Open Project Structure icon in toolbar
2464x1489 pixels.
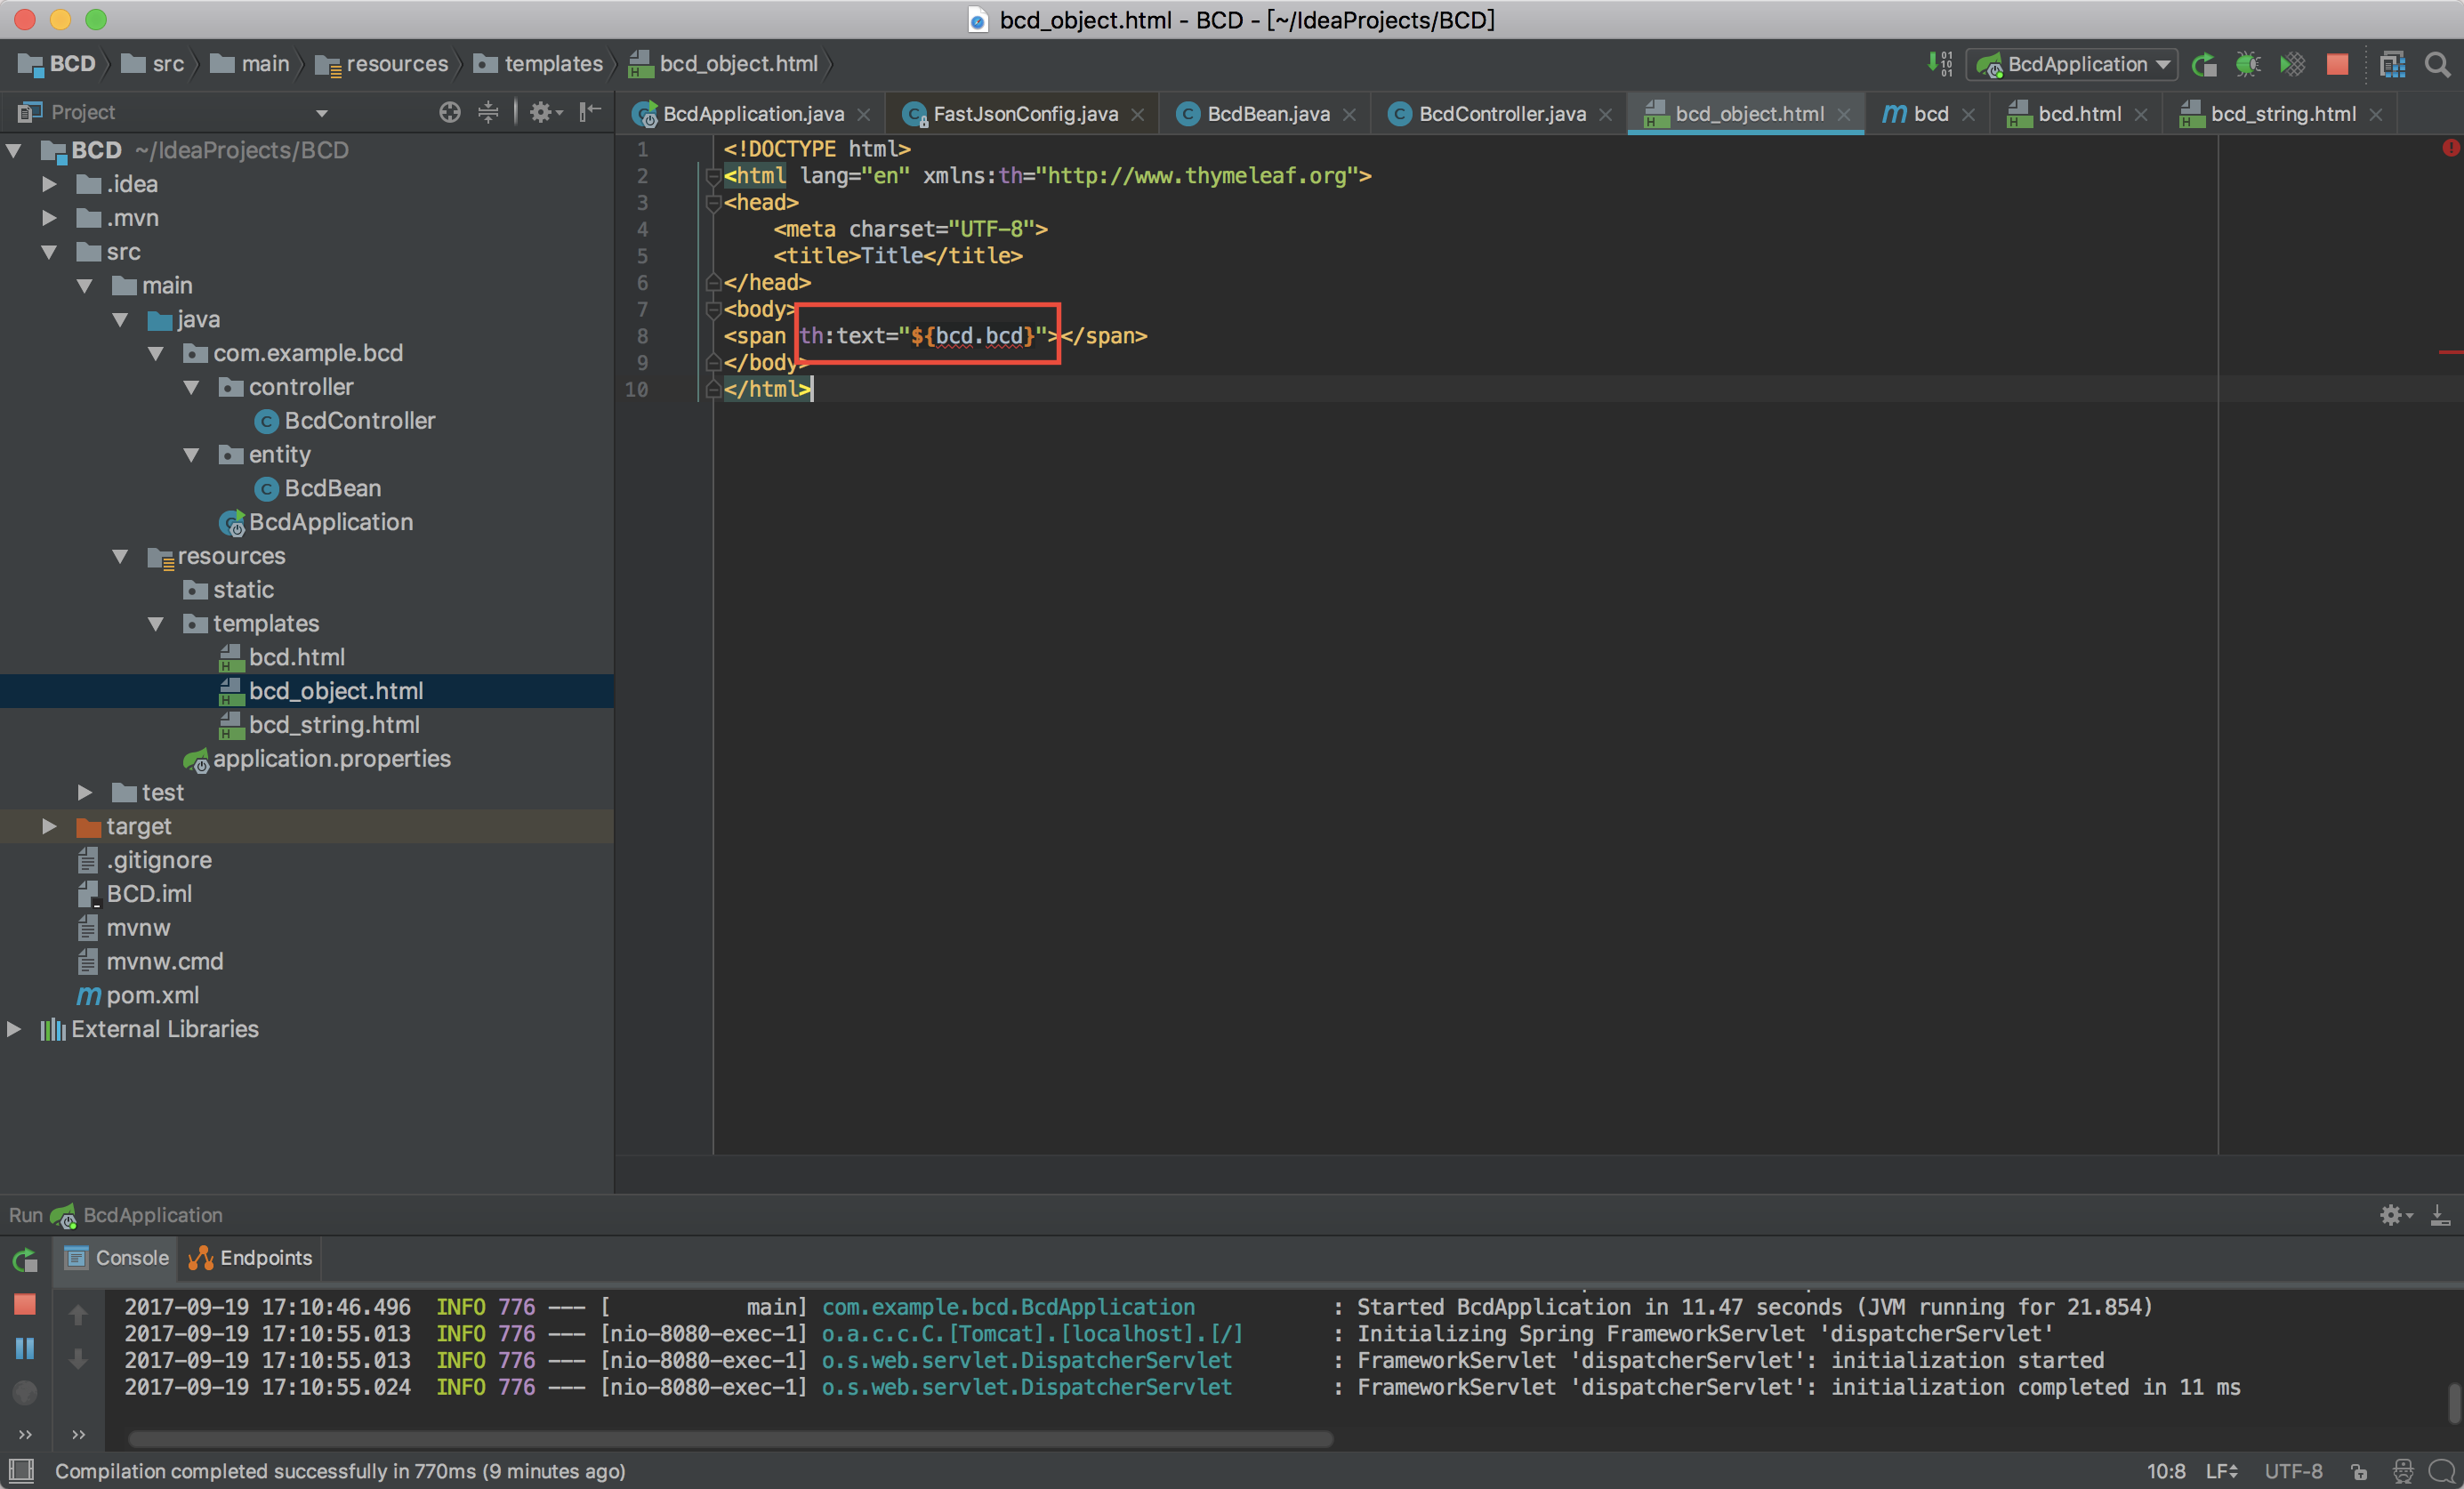(2392, 65)
